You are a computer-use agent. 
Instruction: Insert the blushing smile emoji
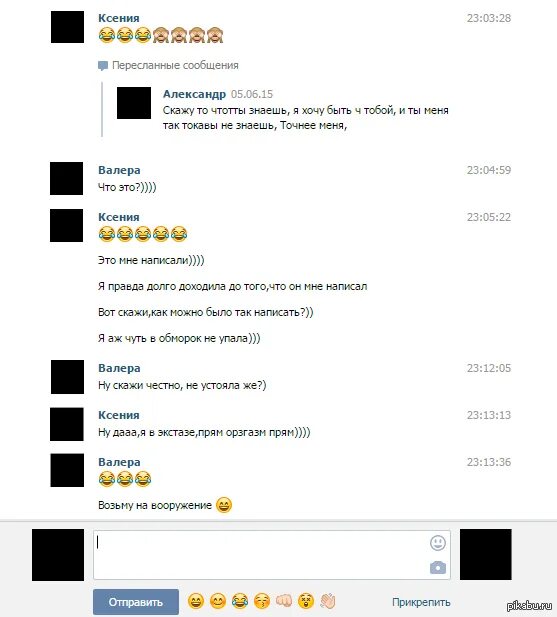tap(218, 601)
